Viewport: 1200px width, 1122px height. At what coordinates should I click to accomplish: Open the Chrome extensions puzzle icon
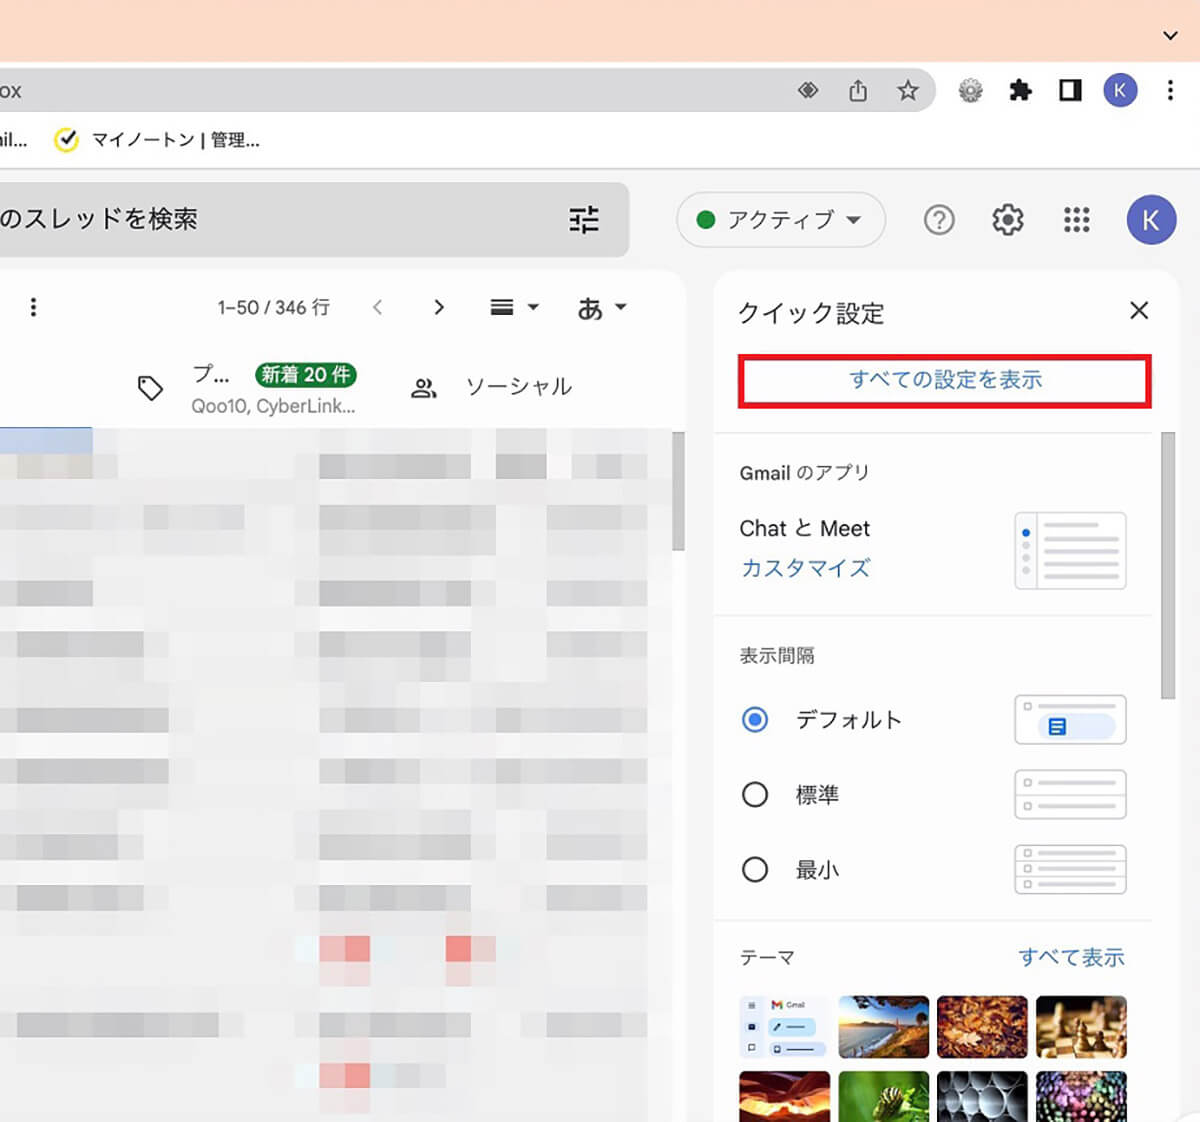[1020, 91]
